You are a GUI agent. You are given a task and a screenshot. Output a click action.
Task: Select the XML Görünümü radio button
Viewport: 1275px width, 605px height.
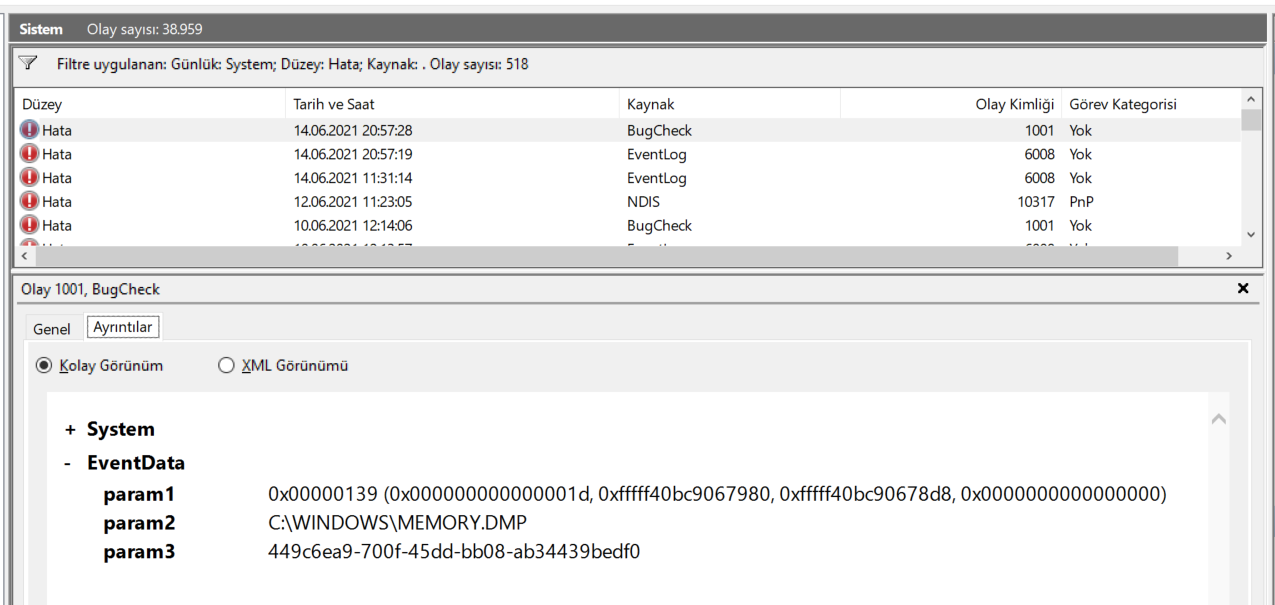point(226,365)
